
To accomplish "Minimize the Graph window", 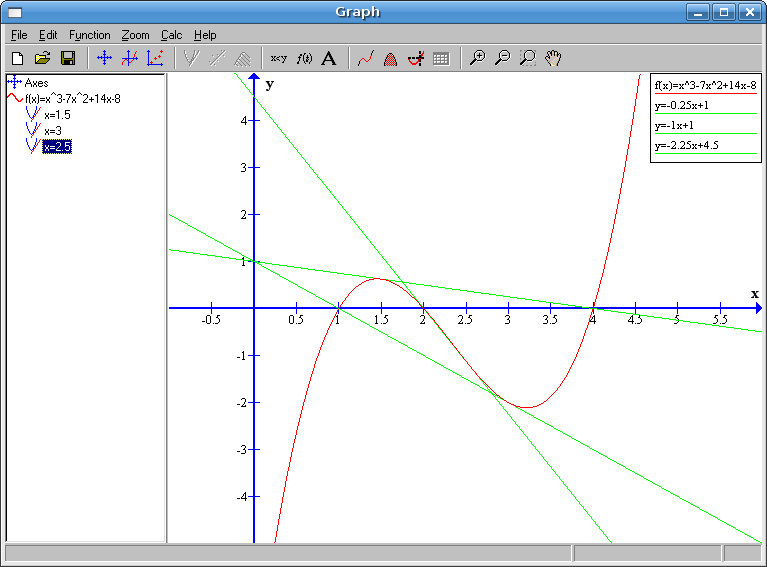I will (x=698, y=12).
